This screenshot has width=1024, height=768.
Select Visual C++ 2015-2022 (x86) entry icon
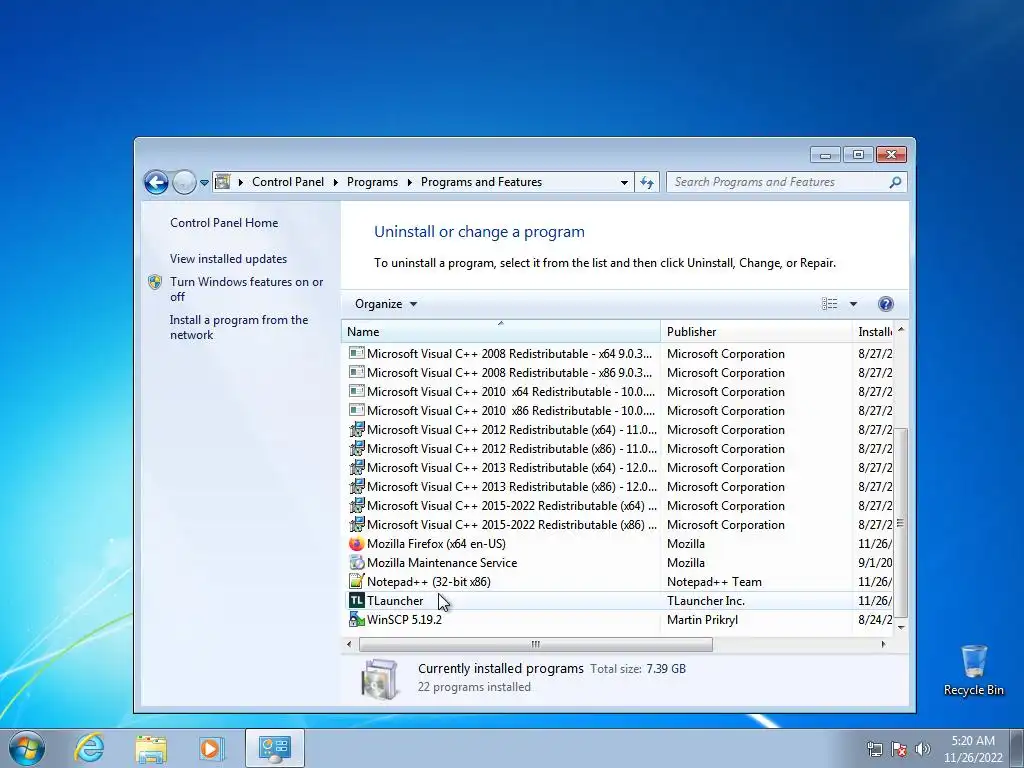tap(357, 524)
